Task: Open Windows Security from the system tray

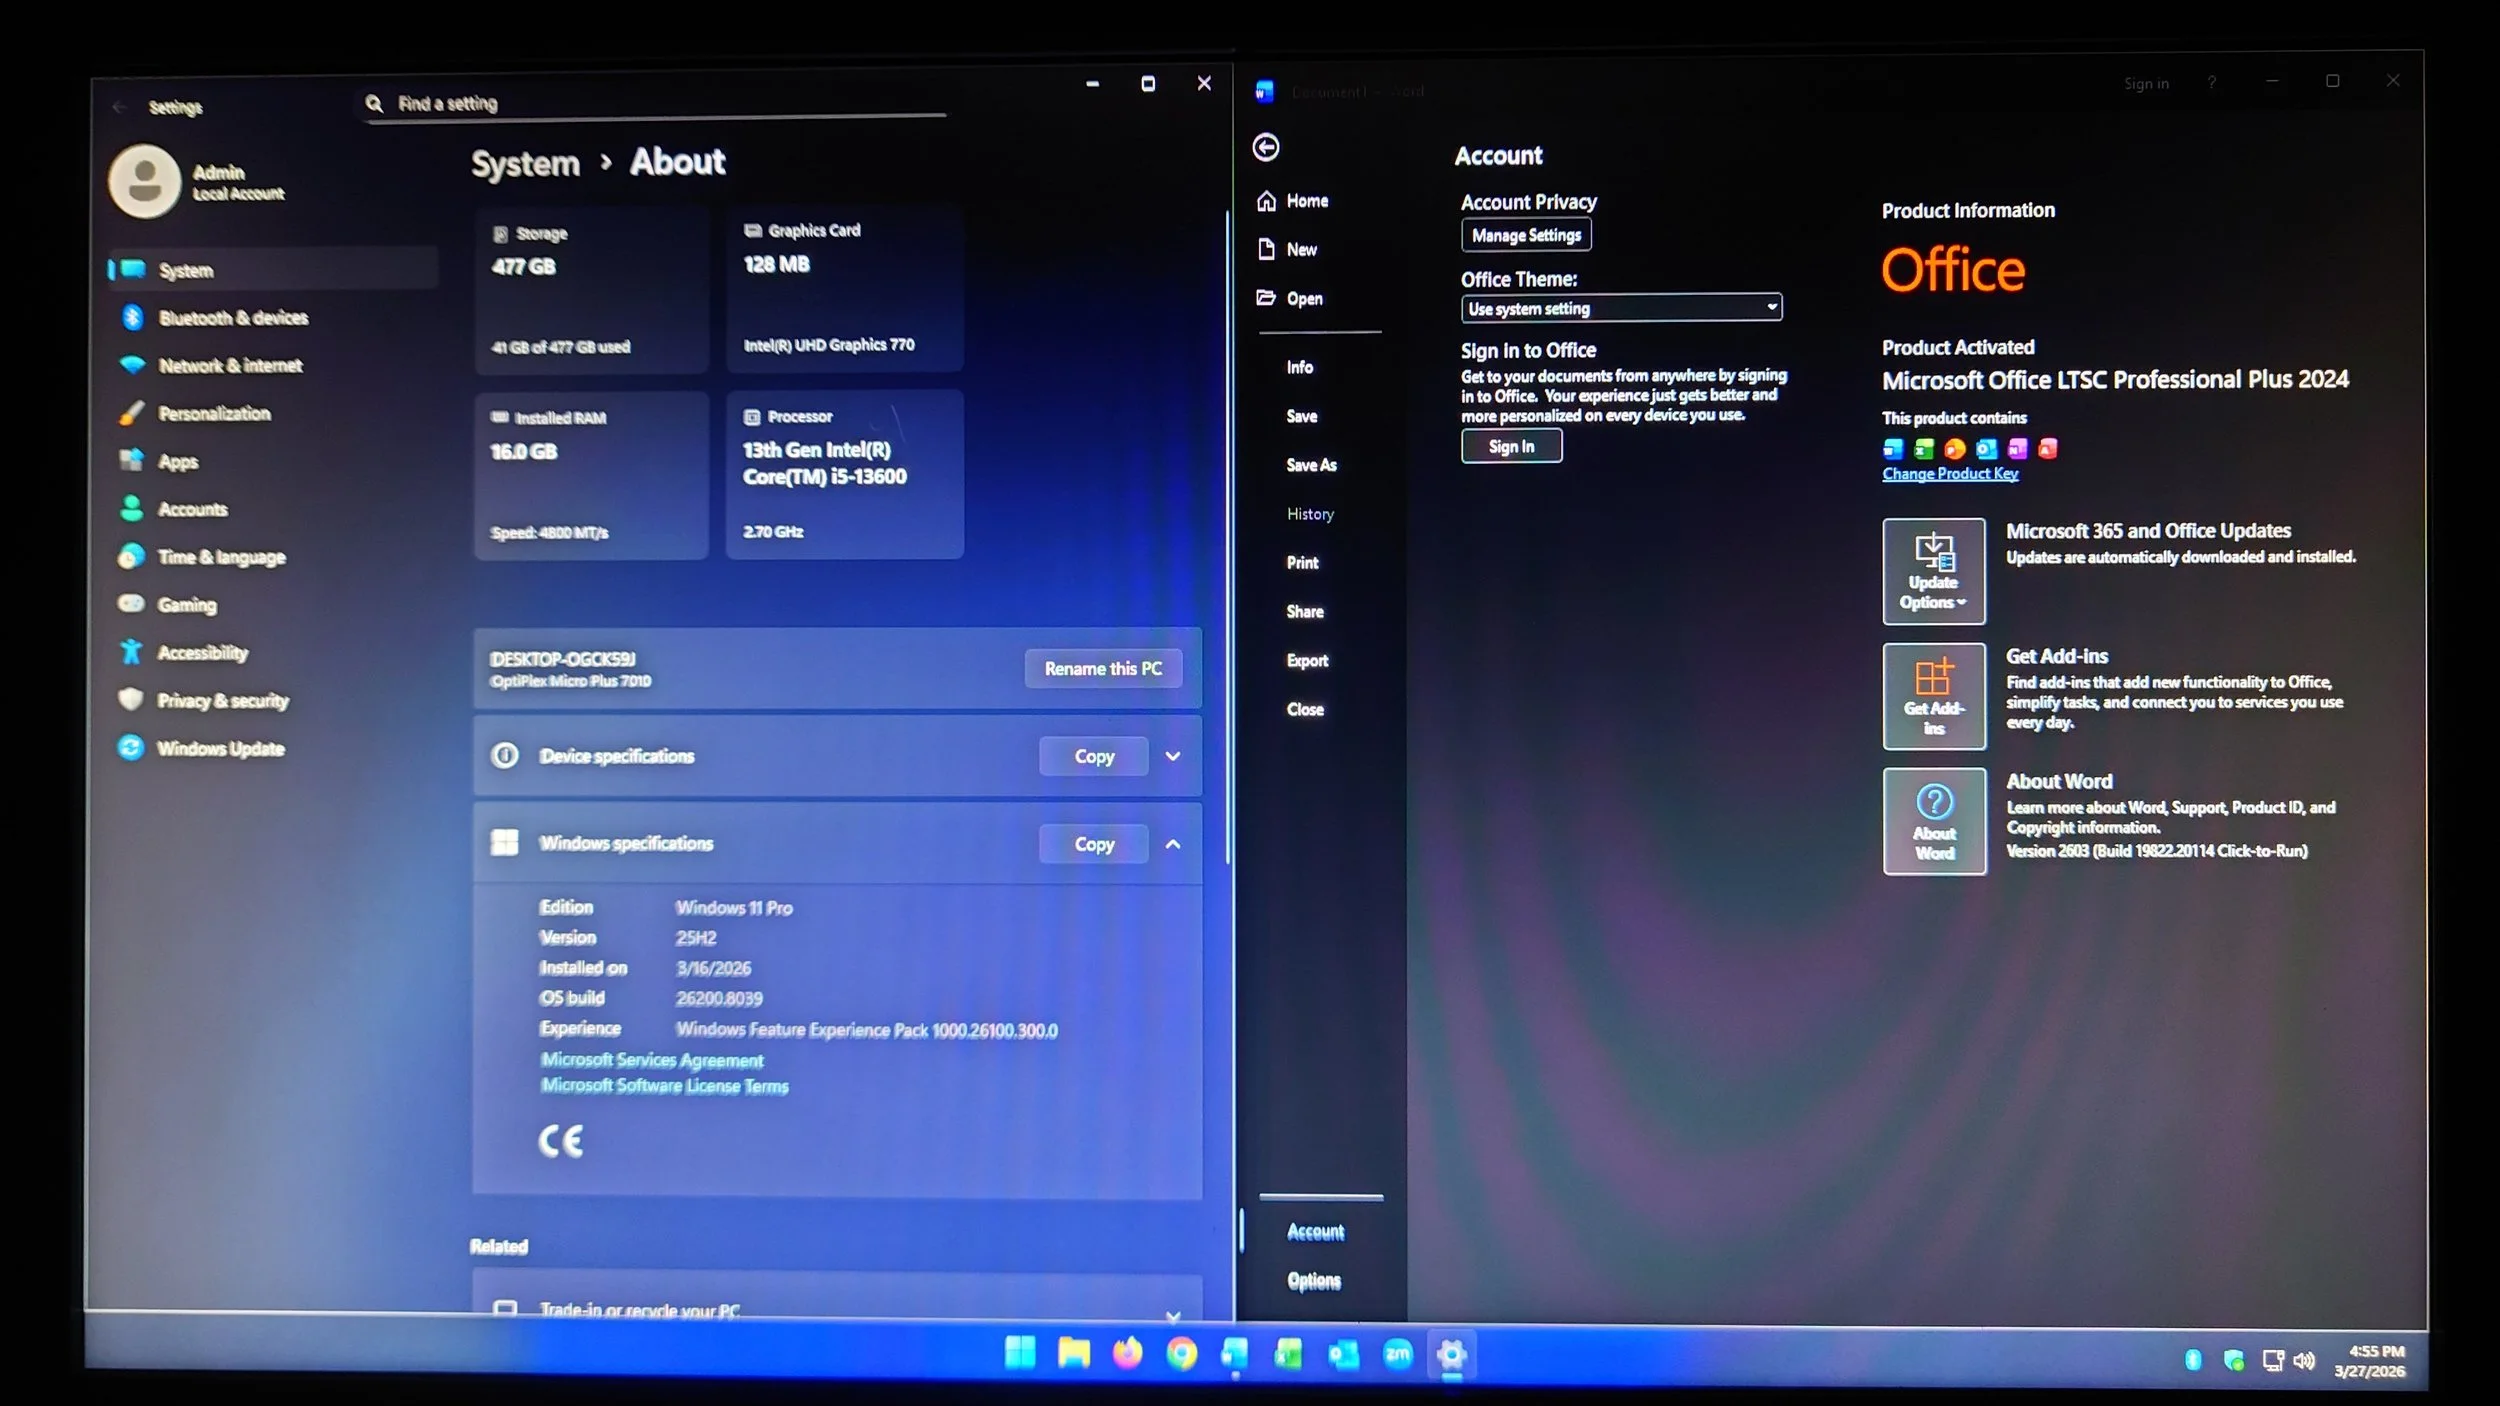Action: pos(2233,1360)
